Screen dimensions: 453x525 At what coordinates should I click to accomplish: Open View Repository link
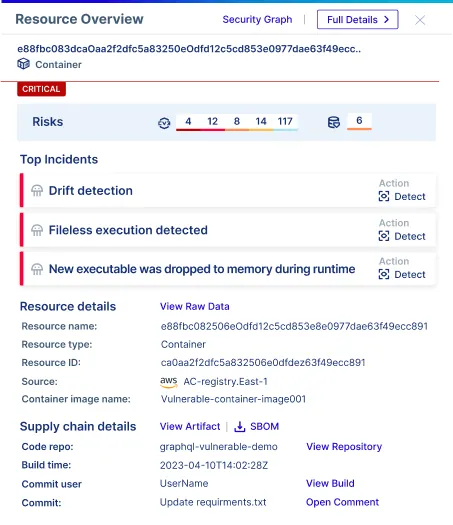[x=344, y=447]
